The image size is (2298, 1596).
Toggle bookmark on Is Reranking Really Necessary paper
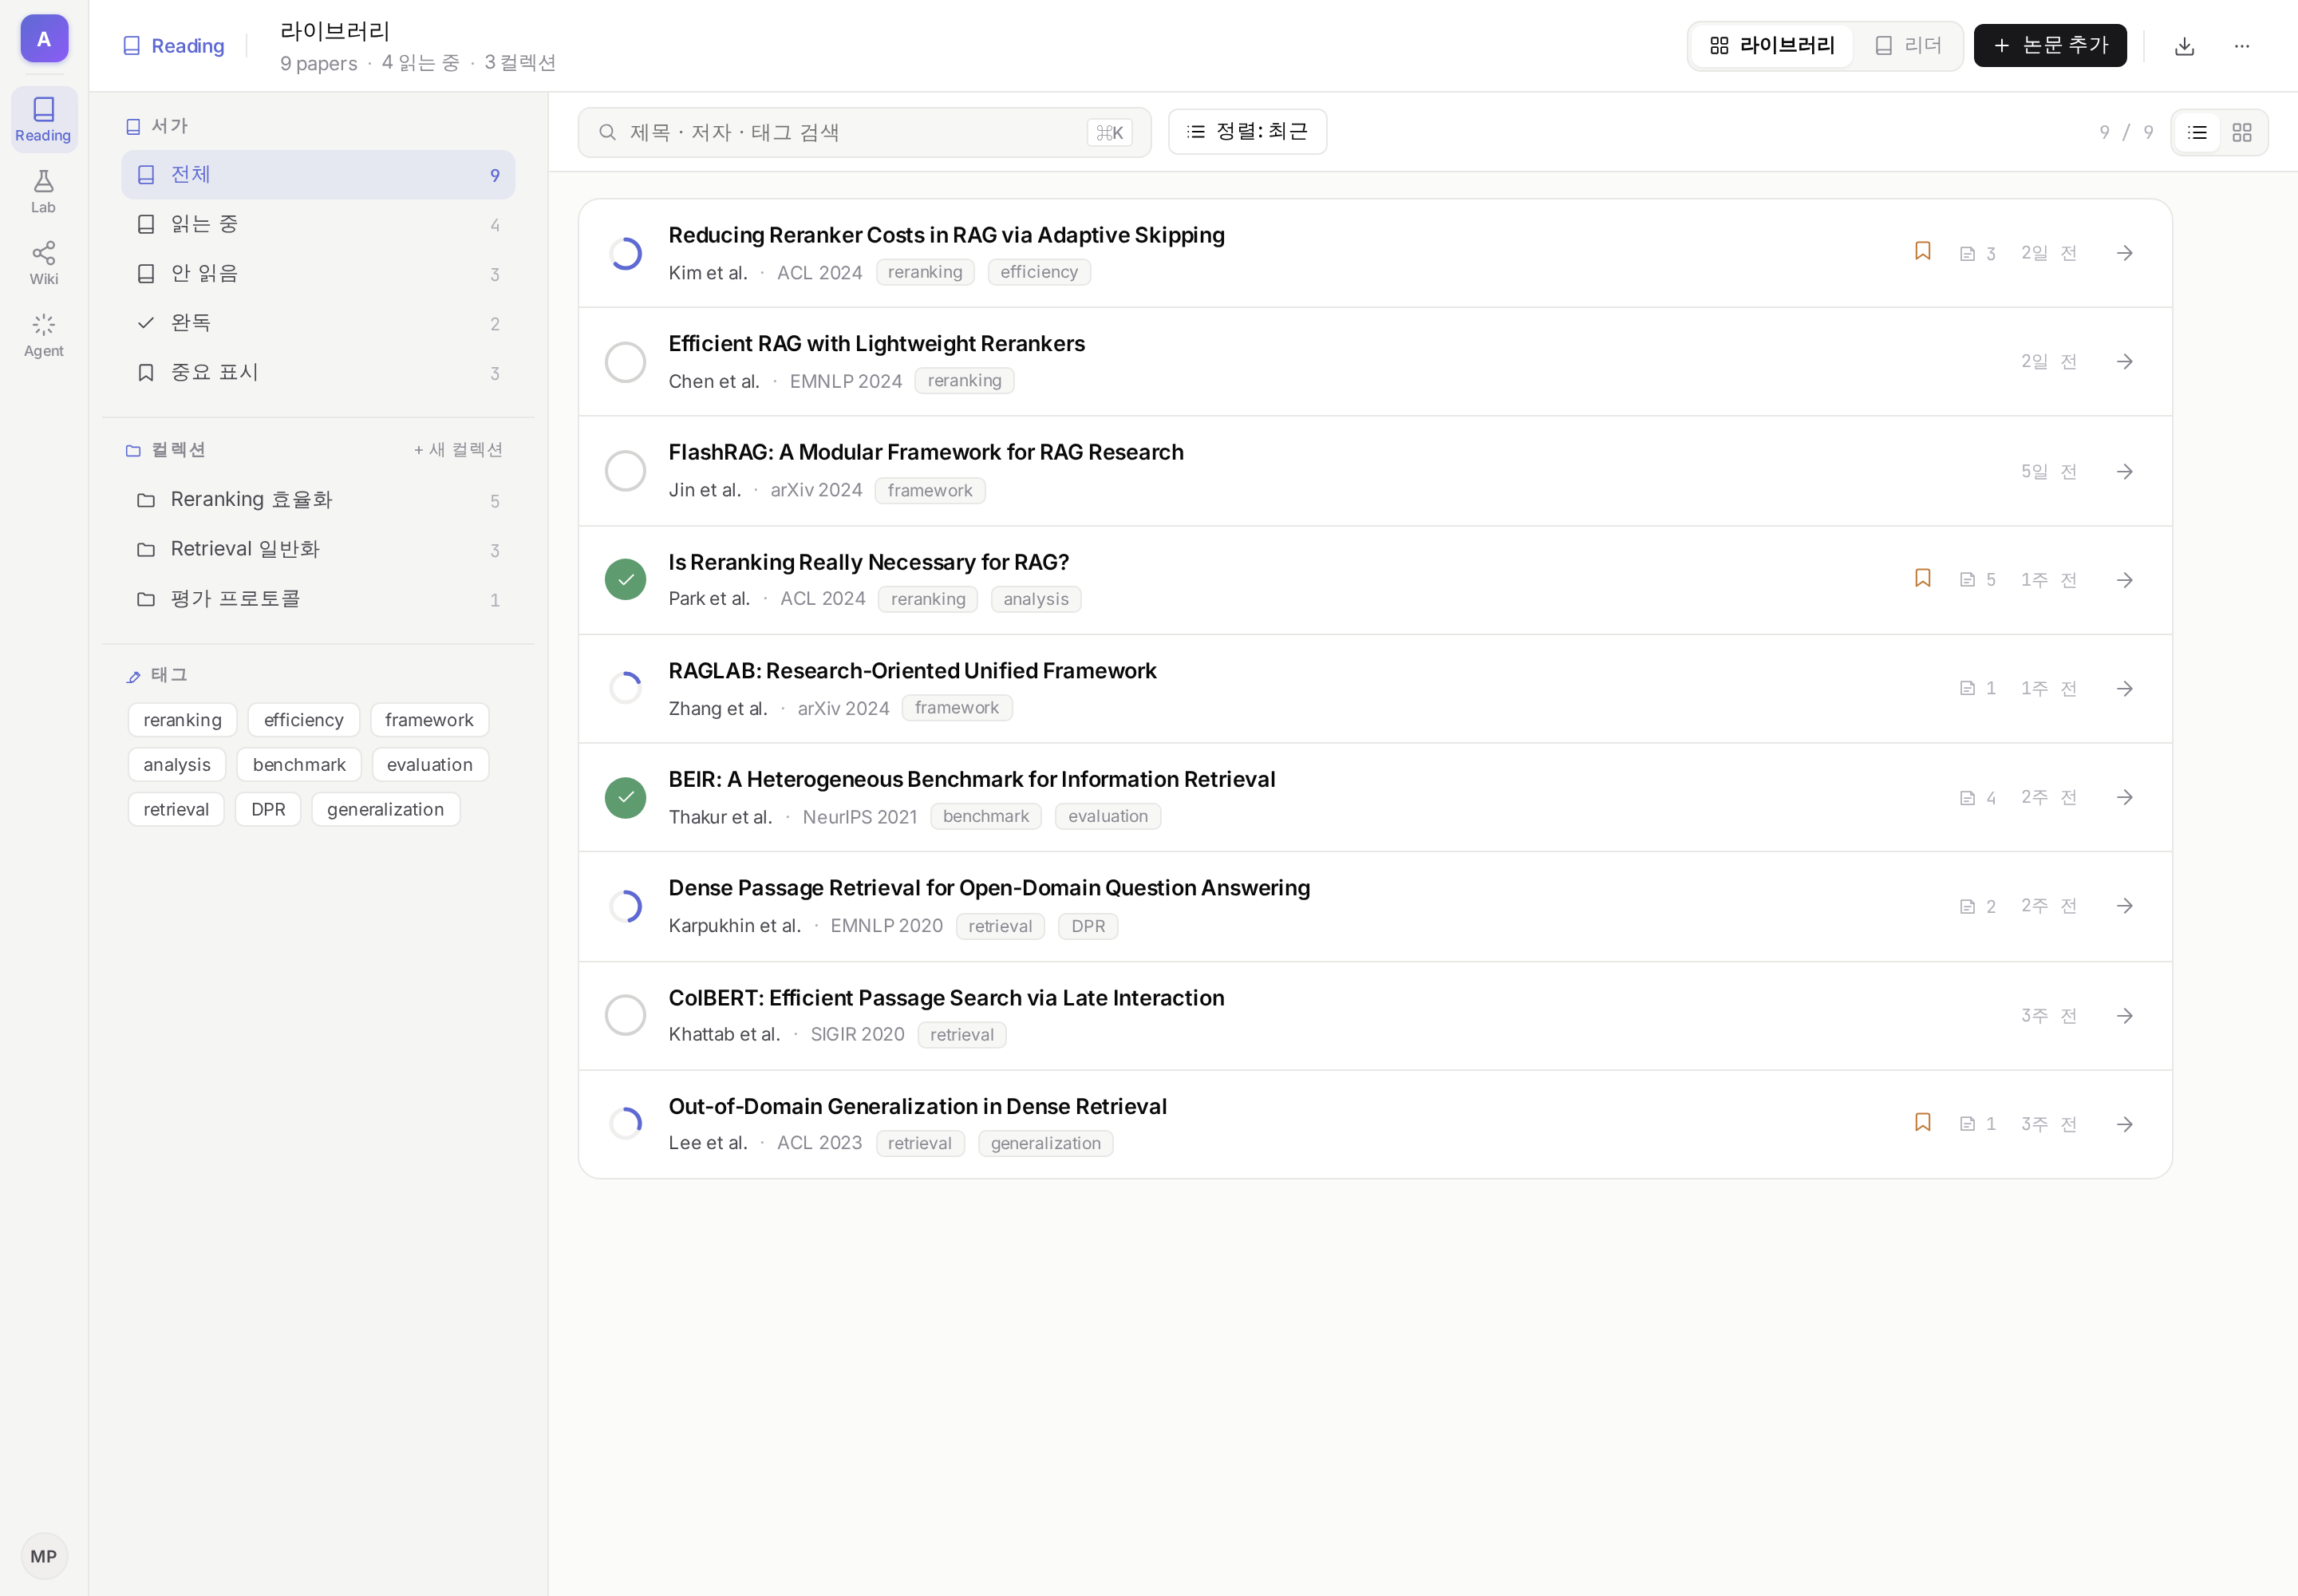coord(1922,578)
